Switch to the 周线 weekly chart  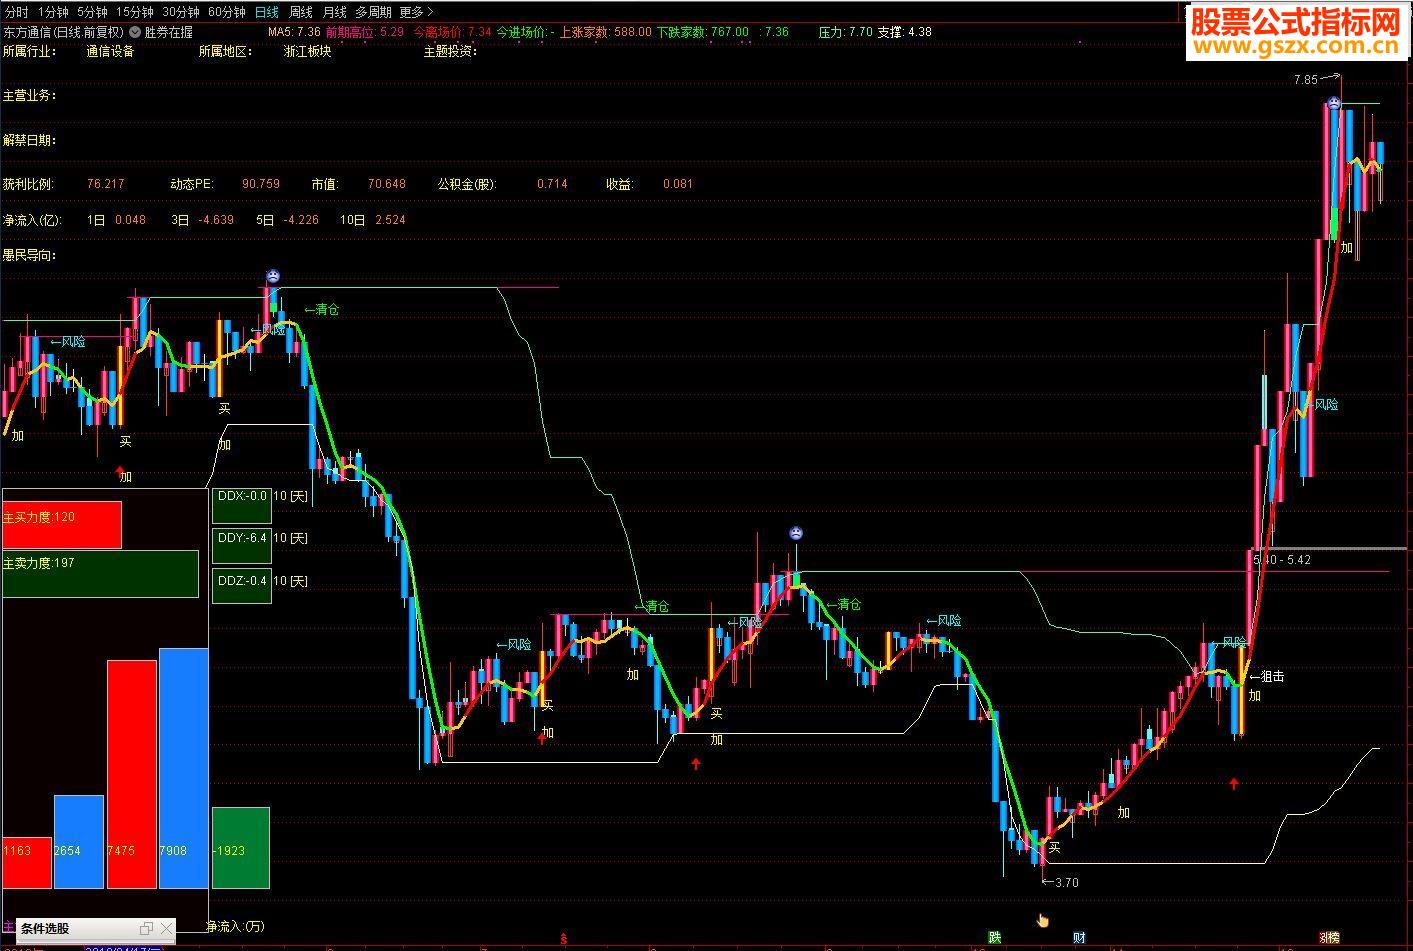pyautogui.click(x=301, y=12)
